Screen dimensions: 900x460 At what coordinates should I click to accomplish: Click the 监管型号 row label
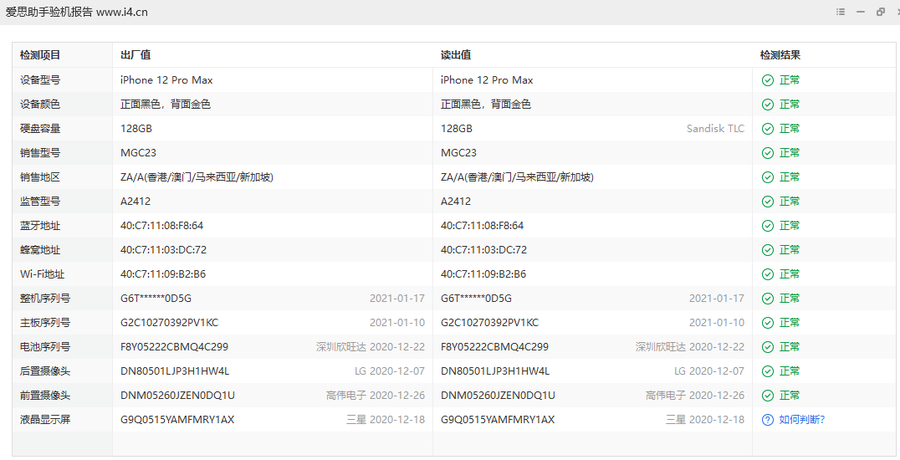(40, 202)
